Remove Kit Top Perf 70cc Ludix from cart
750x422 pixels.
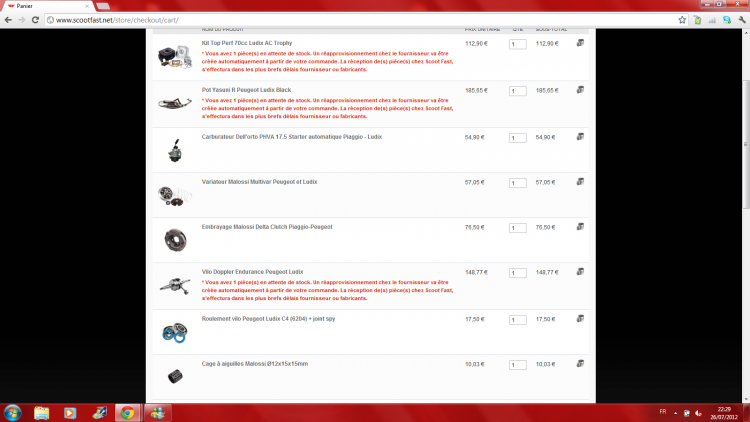[x=580, y=43]
